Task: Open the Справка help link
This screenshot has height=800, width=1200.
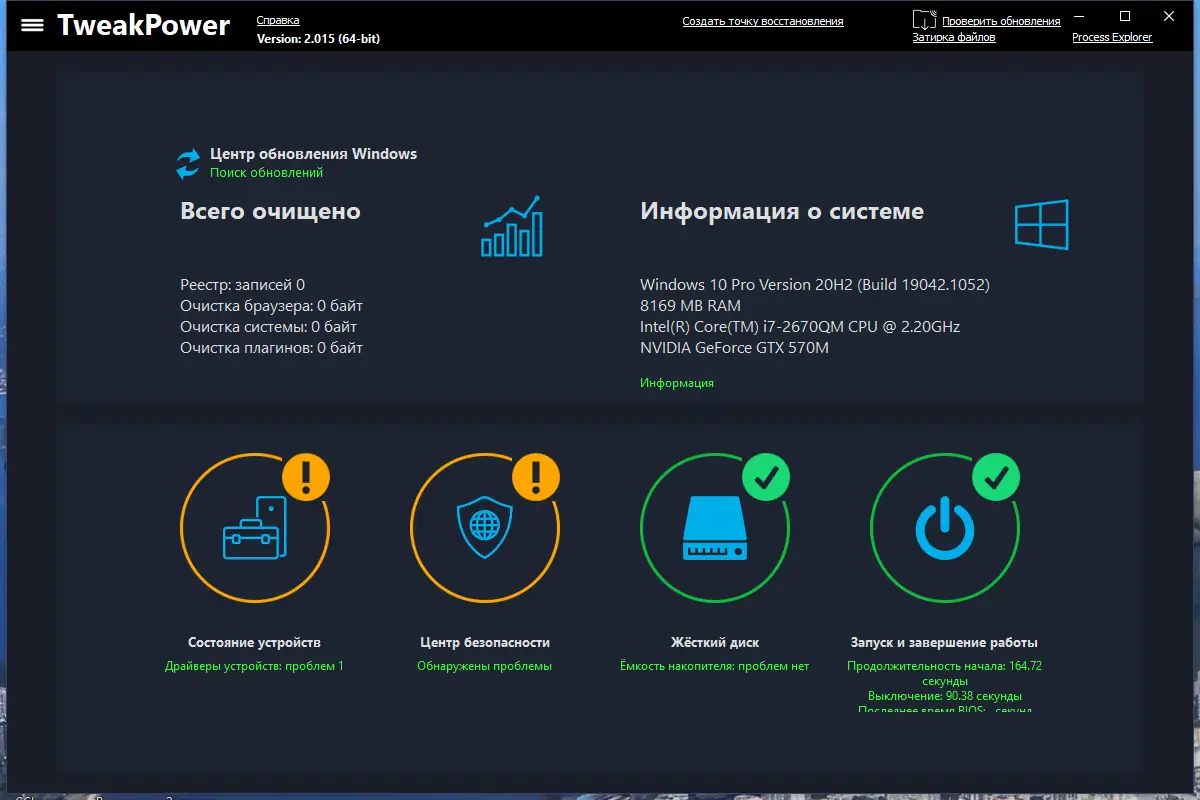Action: tap(278, 20)
